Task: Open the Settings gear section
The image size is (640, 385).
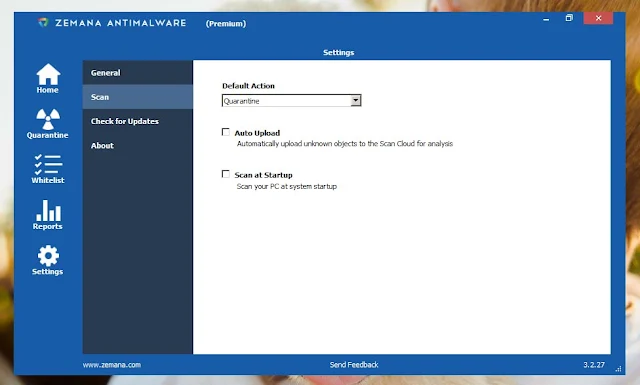Action: (48, 260)
